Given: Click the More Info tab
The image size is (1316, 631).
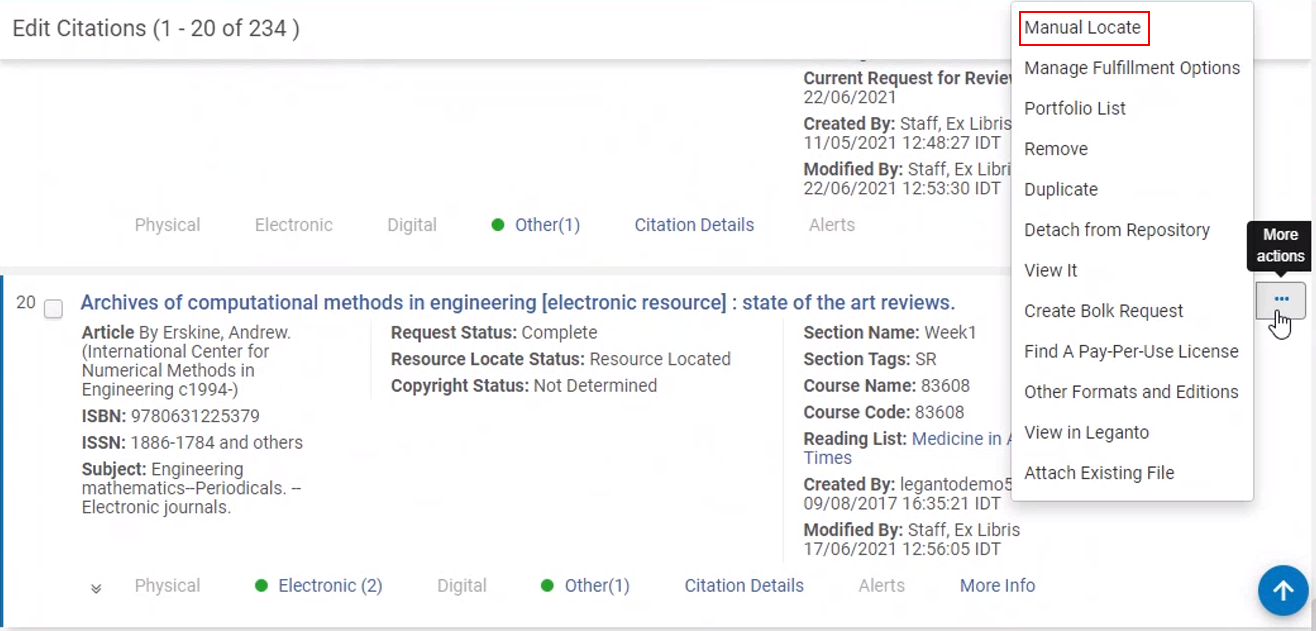Looking at the screenshot, I should [x=997, y=586].
